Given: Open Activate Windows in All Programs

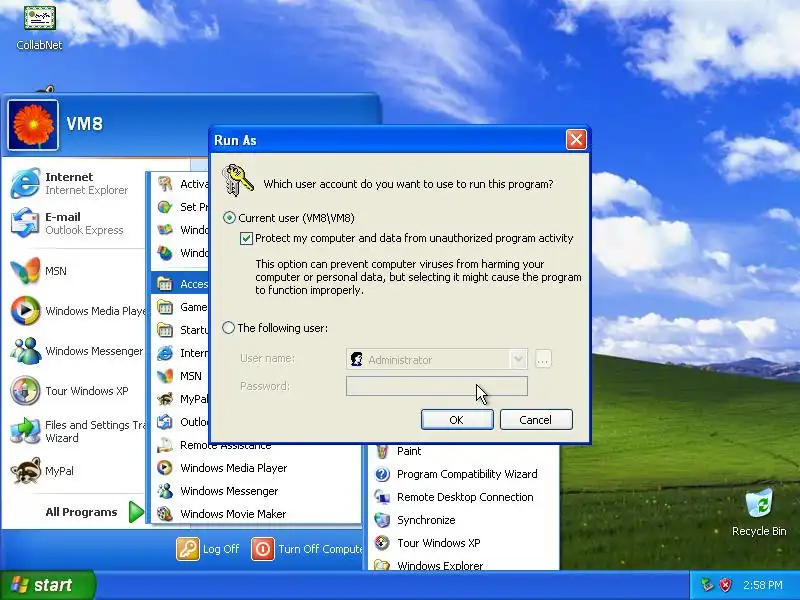Looking at the screenshot, I should (x=181, y=184).
